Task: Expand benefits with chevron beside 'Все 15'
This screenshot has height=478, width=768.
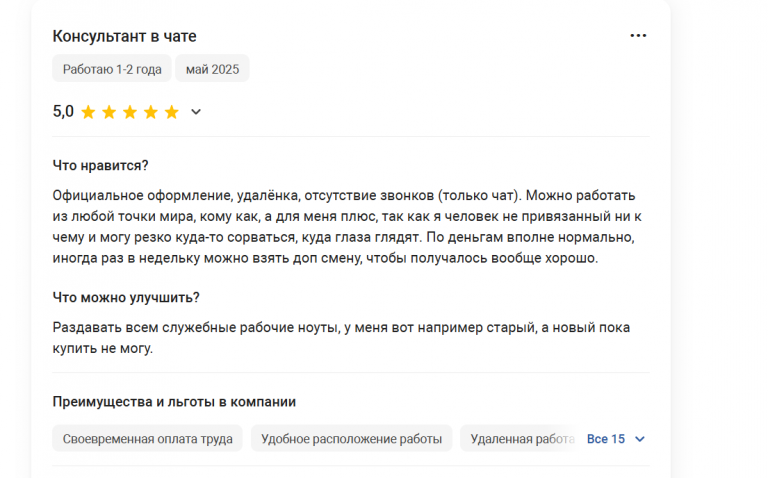Action: click(639, 439)
